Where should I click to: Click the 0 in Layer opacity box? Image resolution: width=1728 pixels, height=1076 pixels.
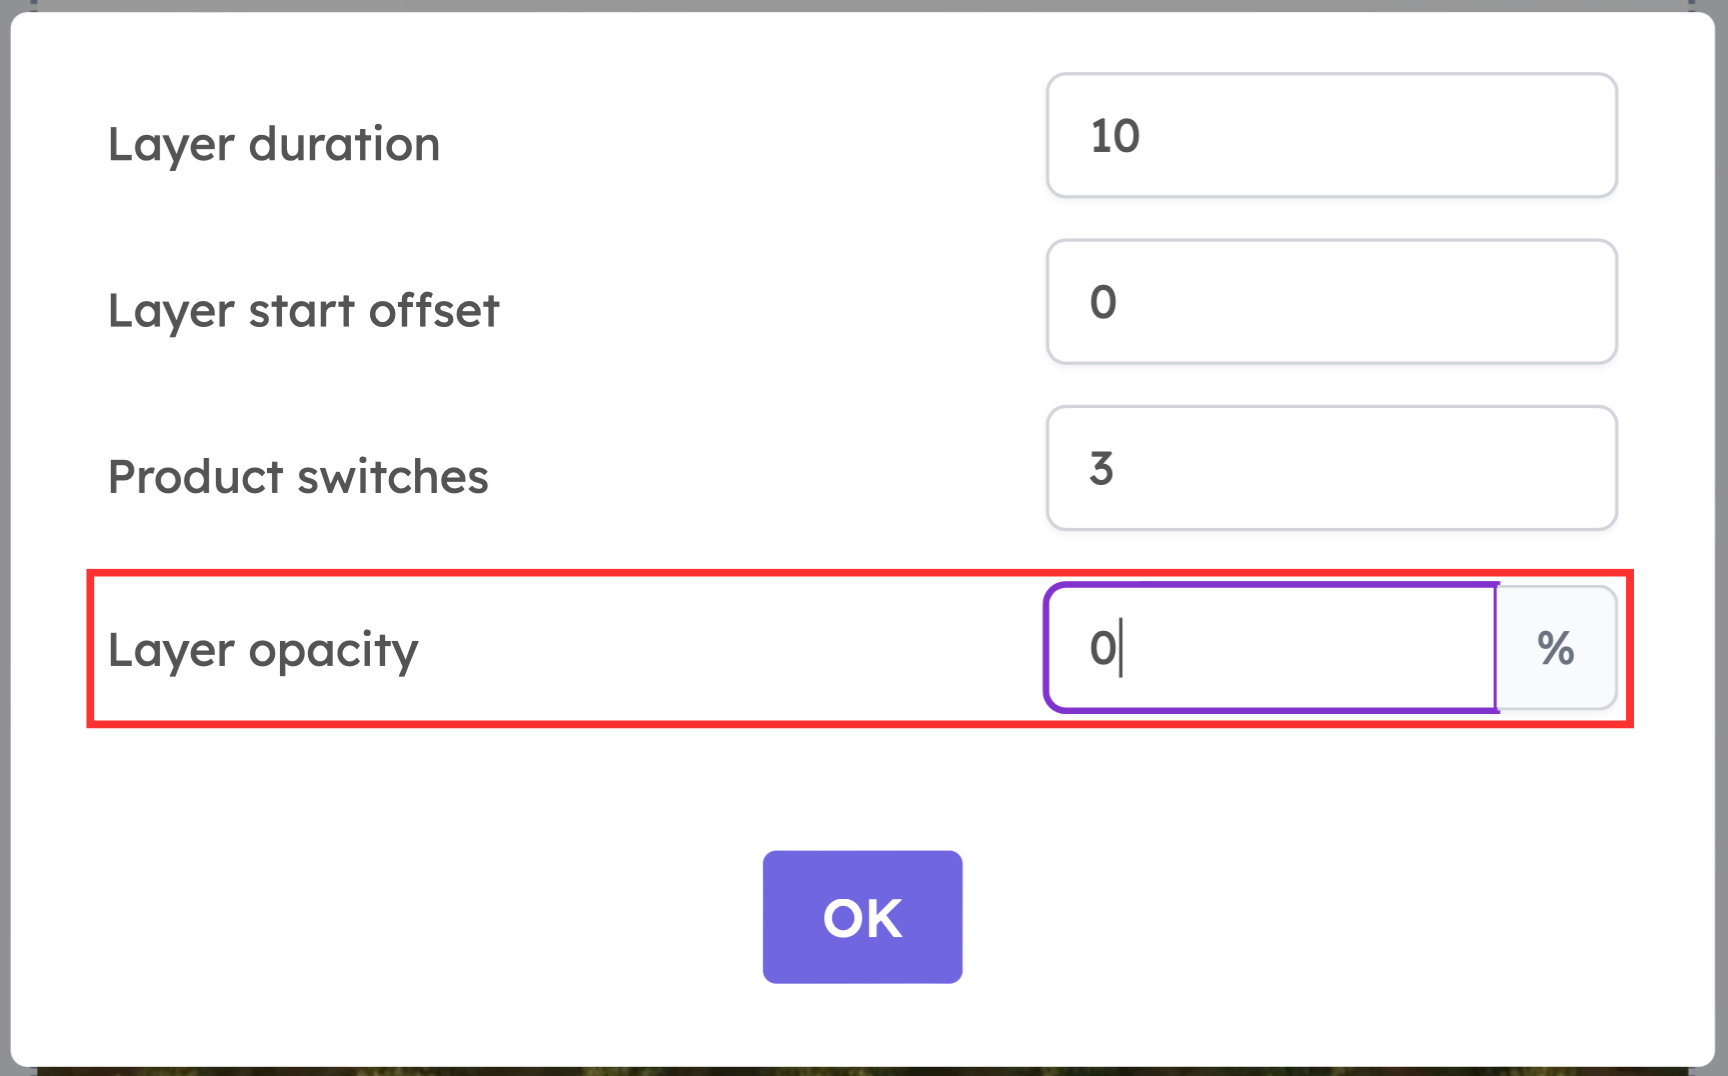tap(1103, 648)
